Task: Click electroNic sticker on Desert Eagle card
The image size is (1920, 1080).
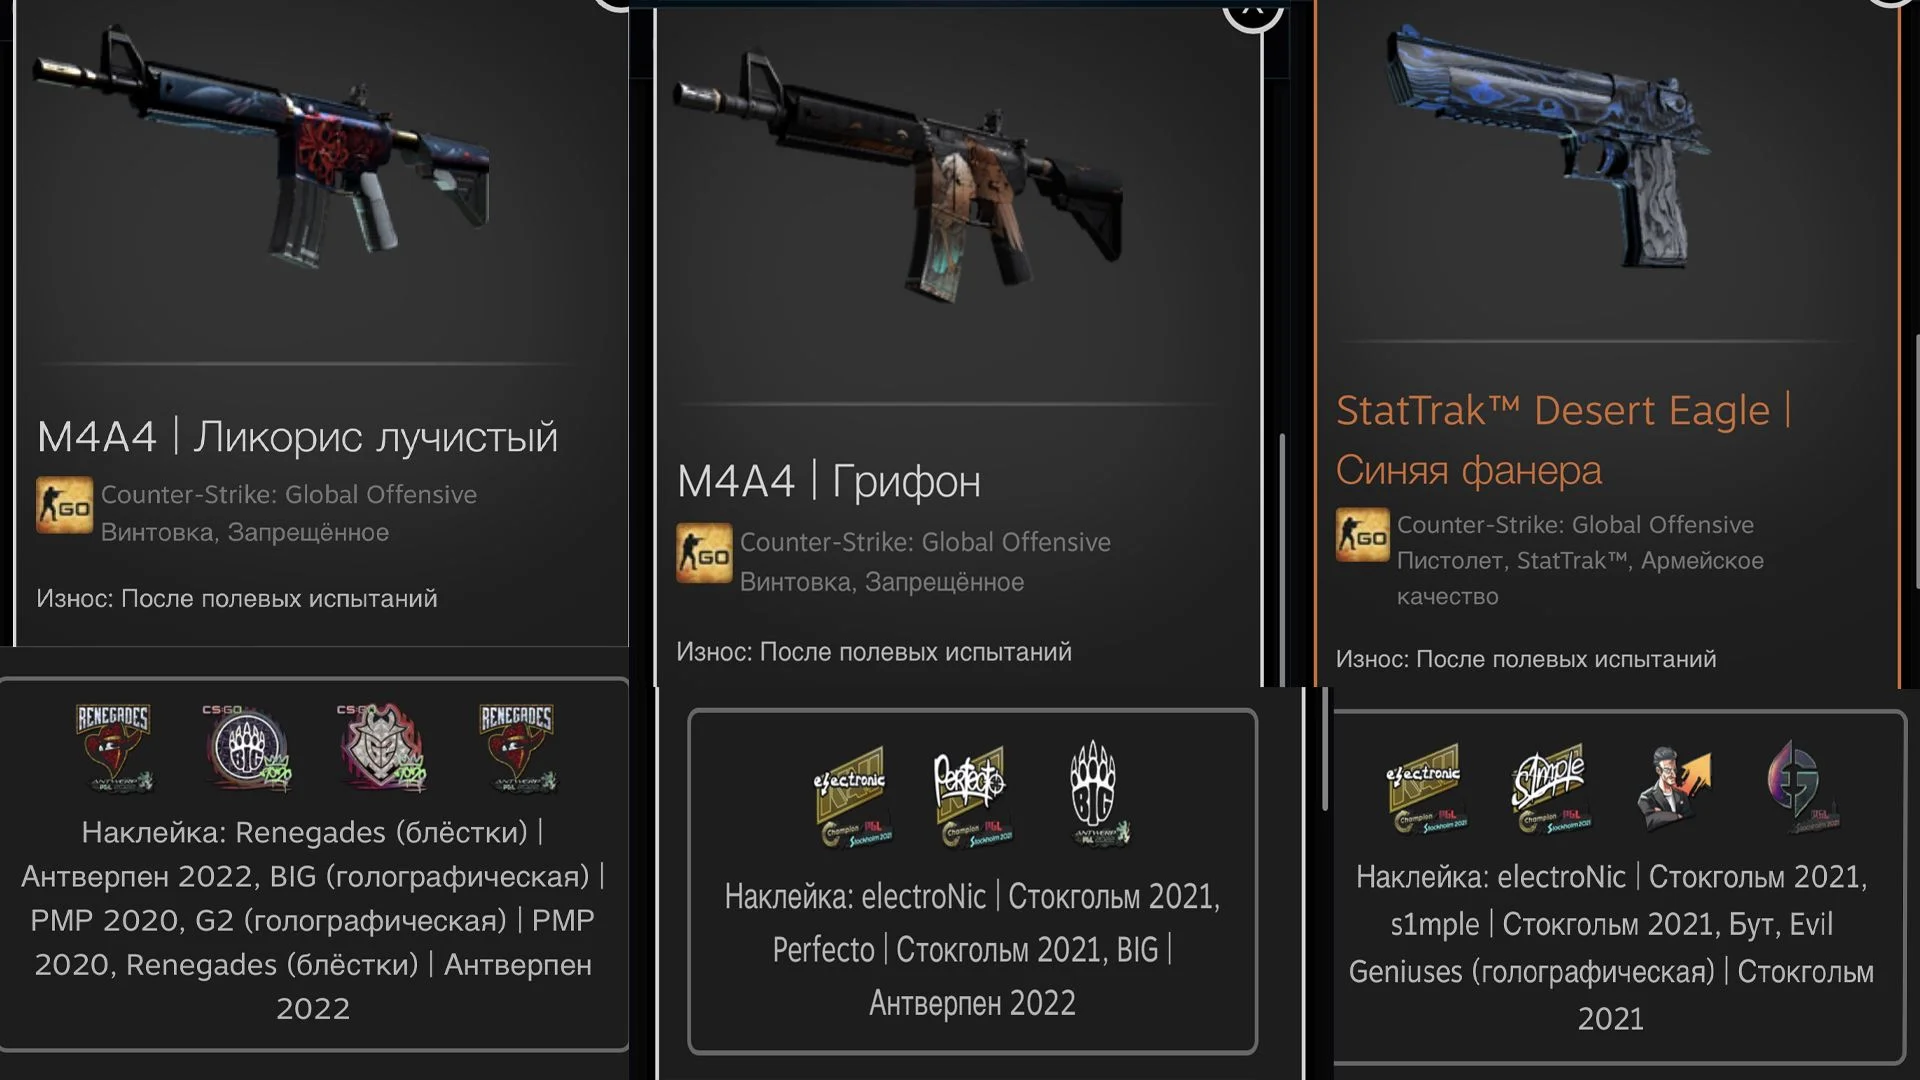Action: pyautogui.click(x=1424, y=789)
